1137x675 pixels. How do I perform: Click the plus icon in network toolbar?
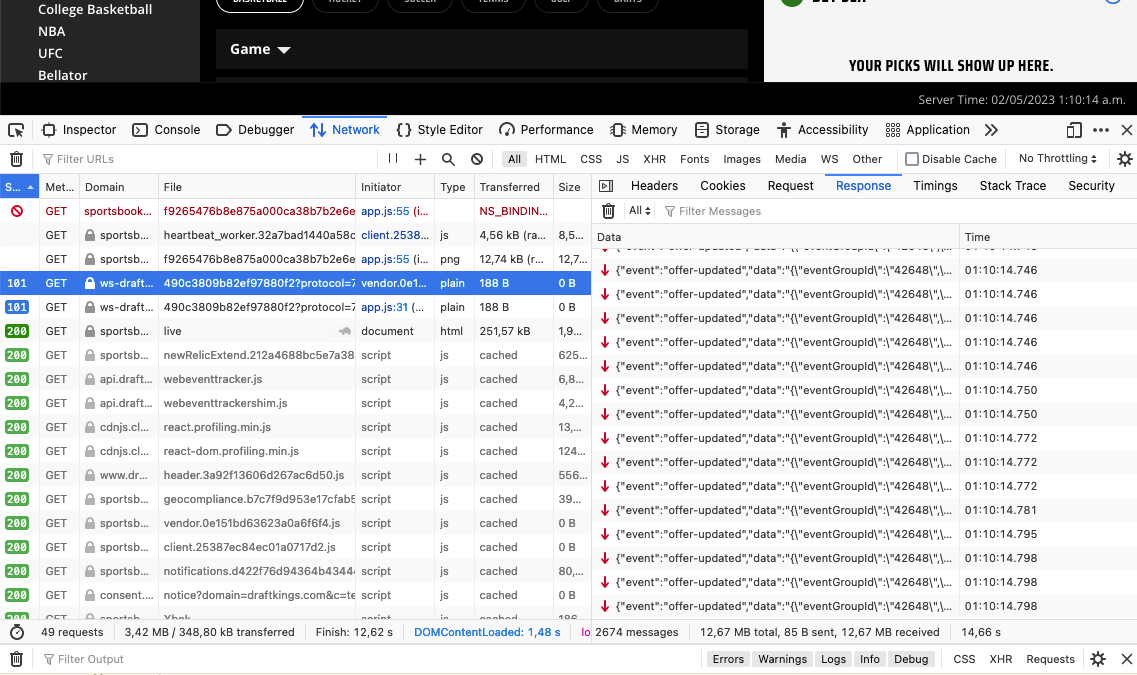click(x=421, y=159)
